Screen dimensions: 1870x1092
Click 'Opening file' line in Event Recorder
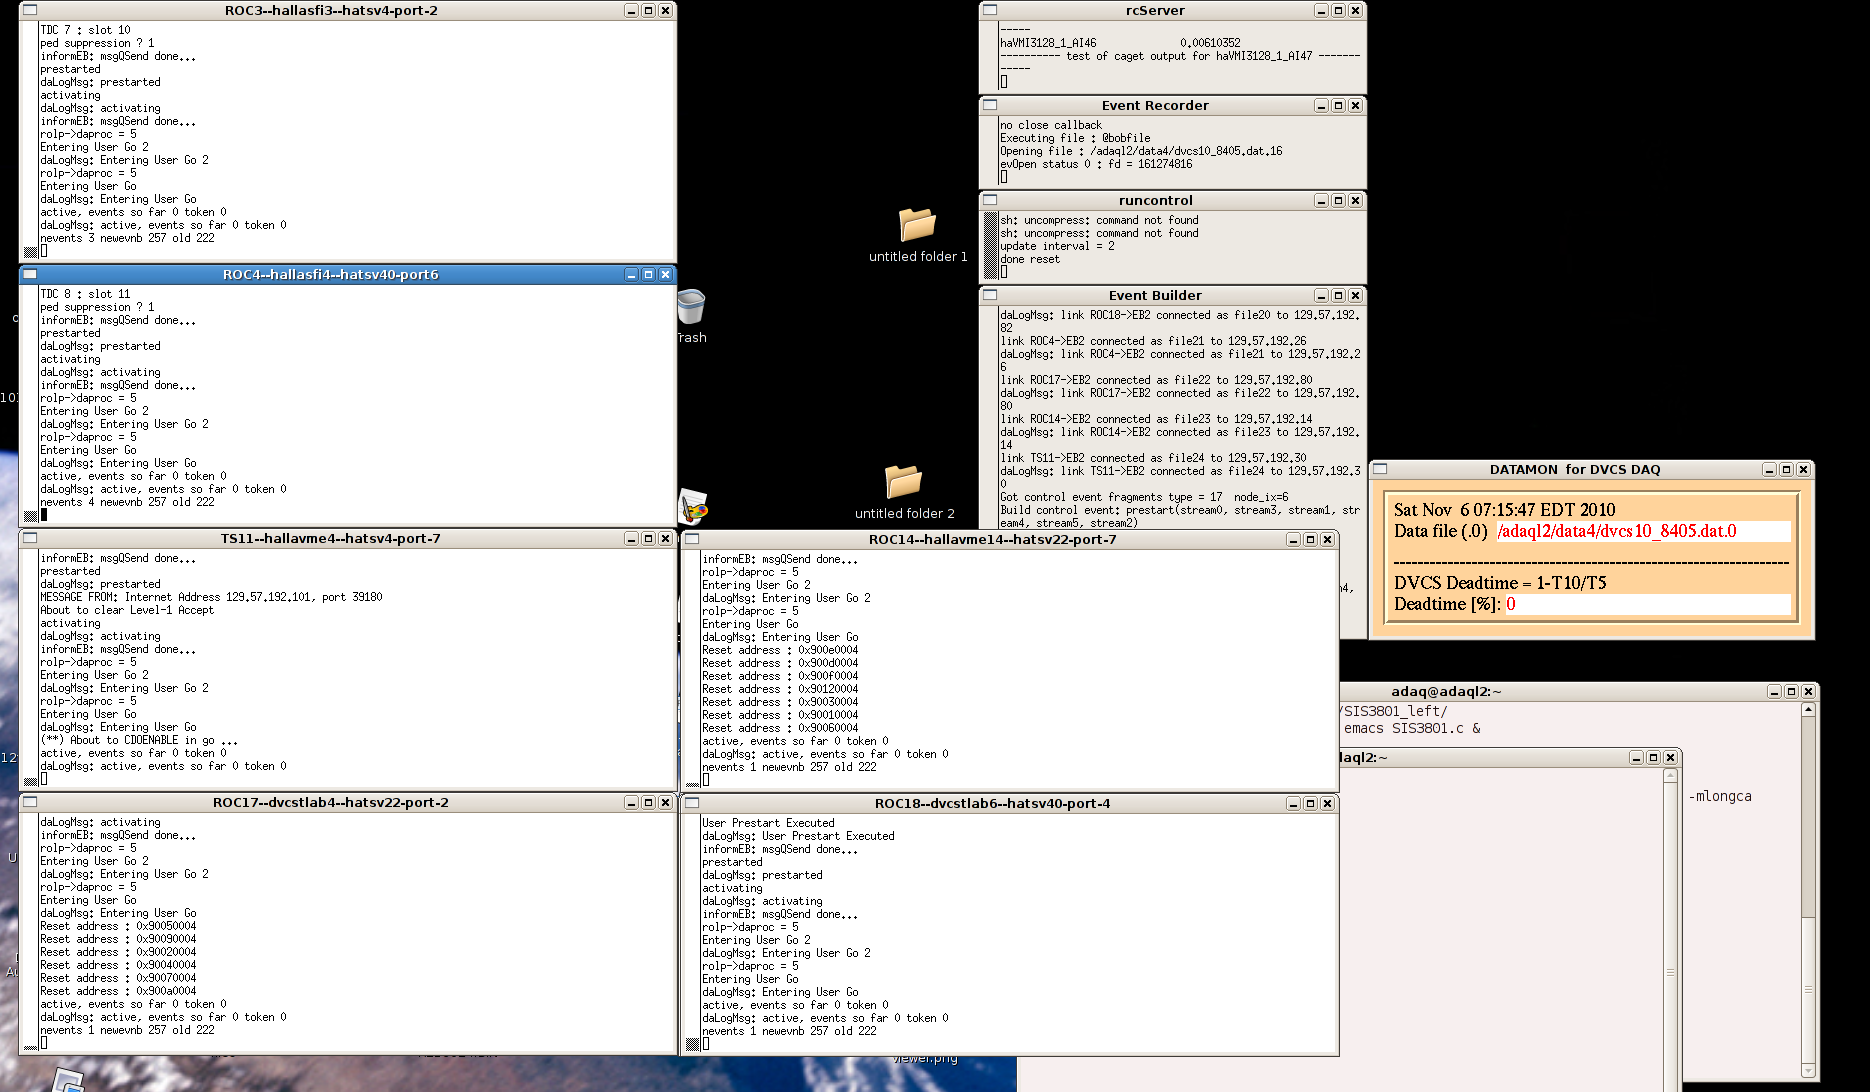click(1141, 151)
